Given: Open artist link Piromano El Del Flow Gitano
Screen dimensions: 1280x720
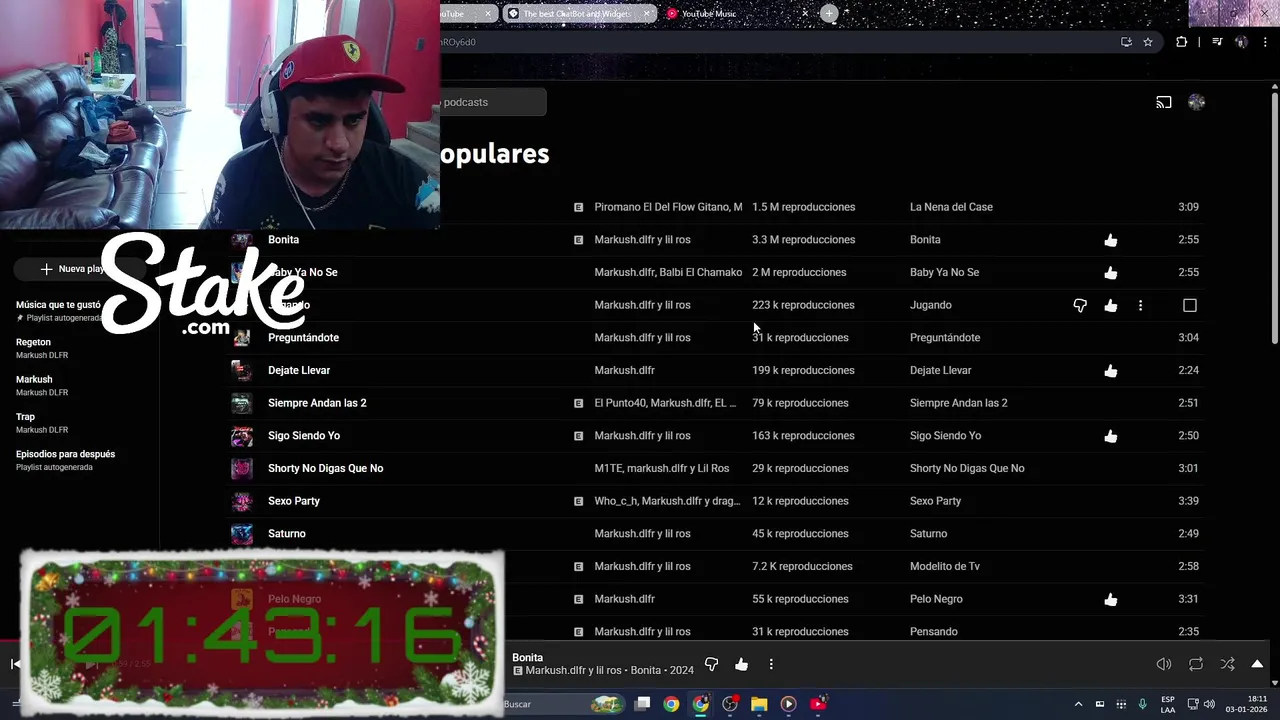Looking at the screenshot, I should pyautogui.click(x=668, y=207).
